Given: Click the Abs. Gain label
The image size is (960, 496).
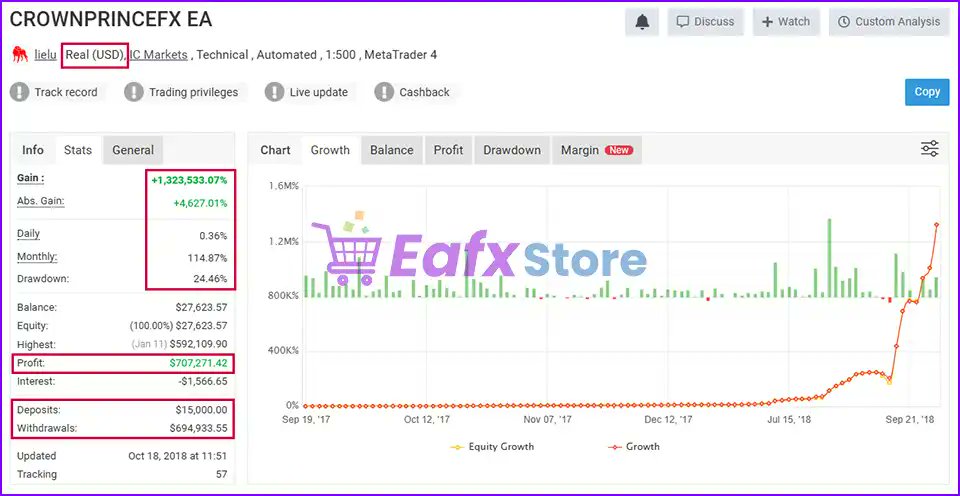Looking at the screenshot, I should click(41, 201).
